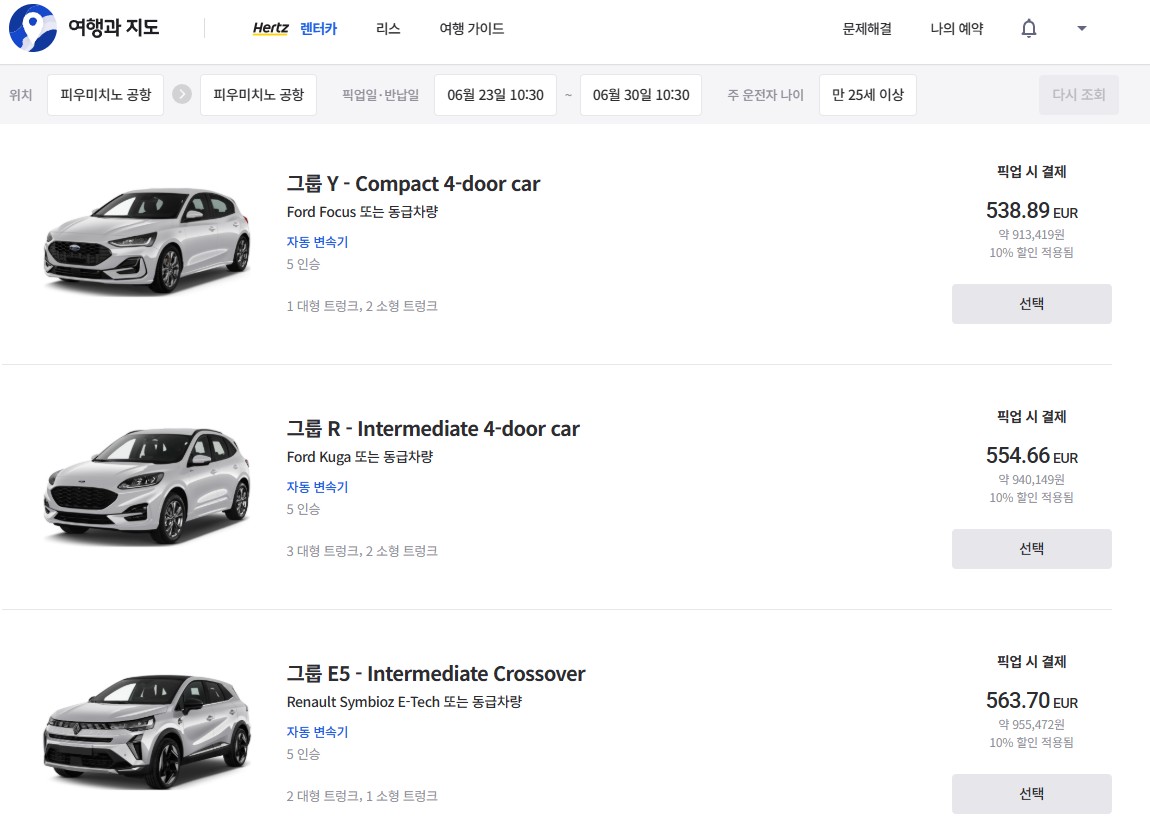
Task: Edit pickup date 06월 23일 10:30
Action: 495,95
